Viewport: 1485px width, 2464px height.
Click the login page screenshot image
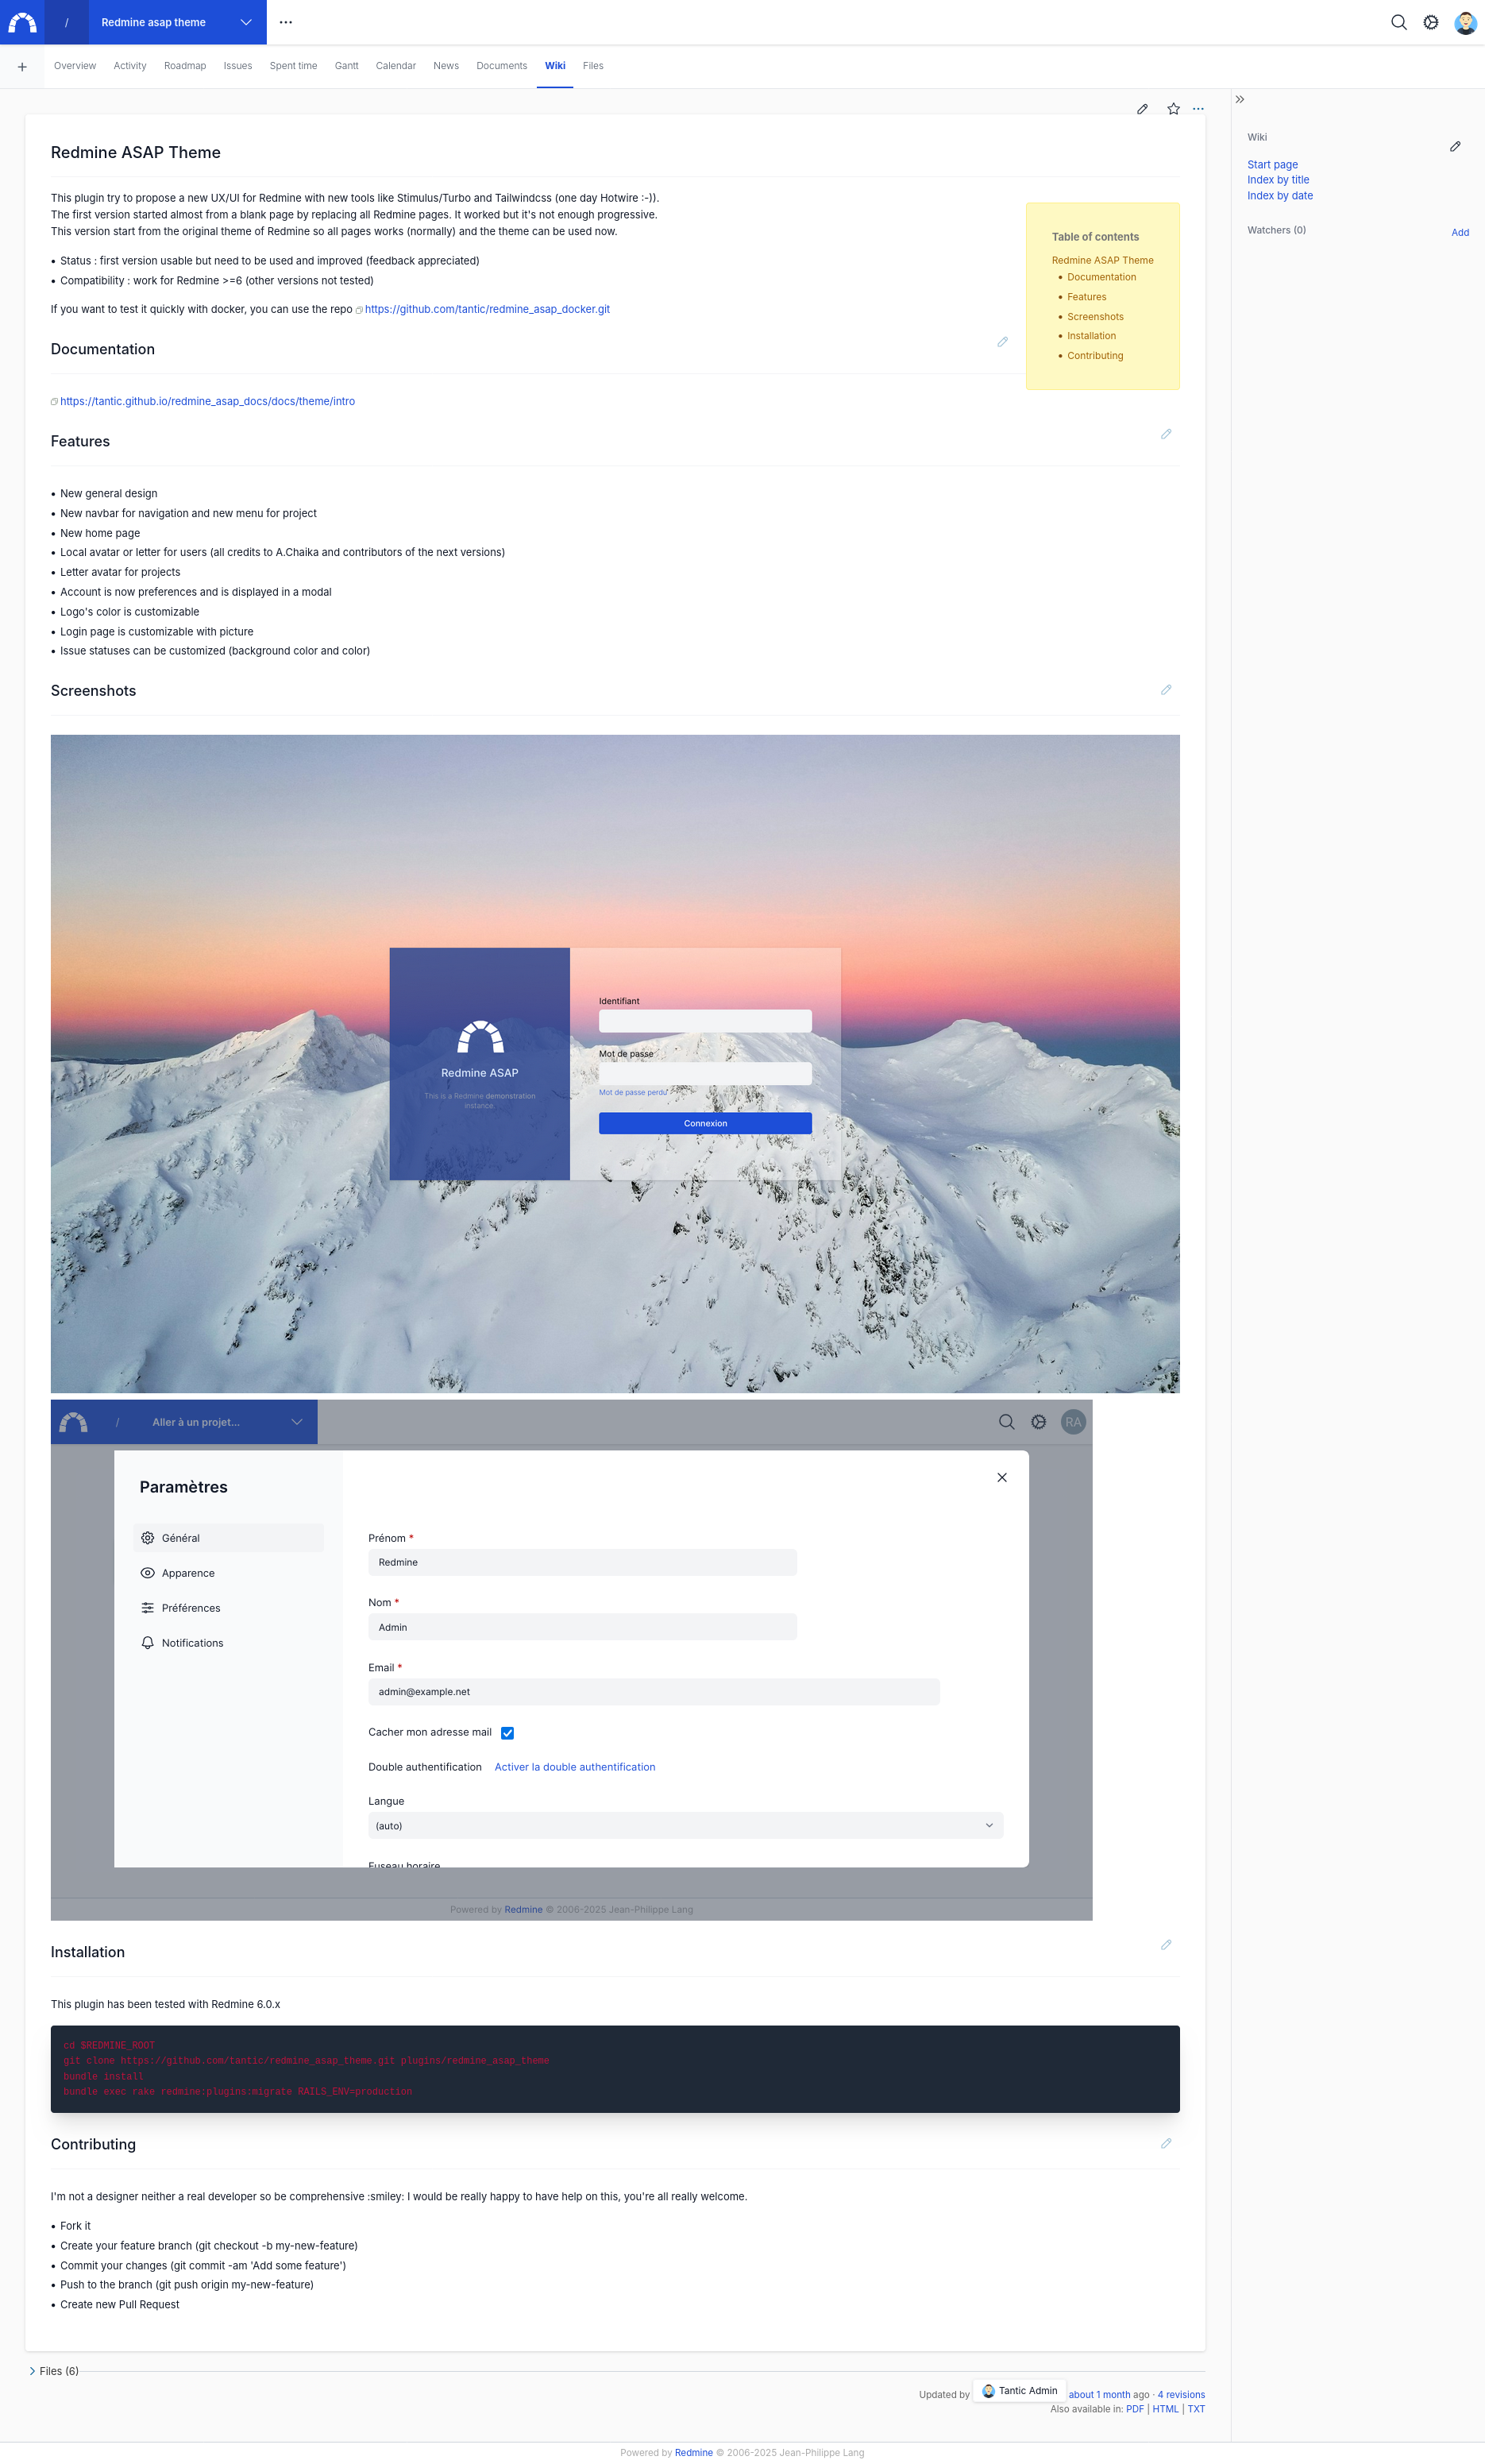coord(615,1064)
